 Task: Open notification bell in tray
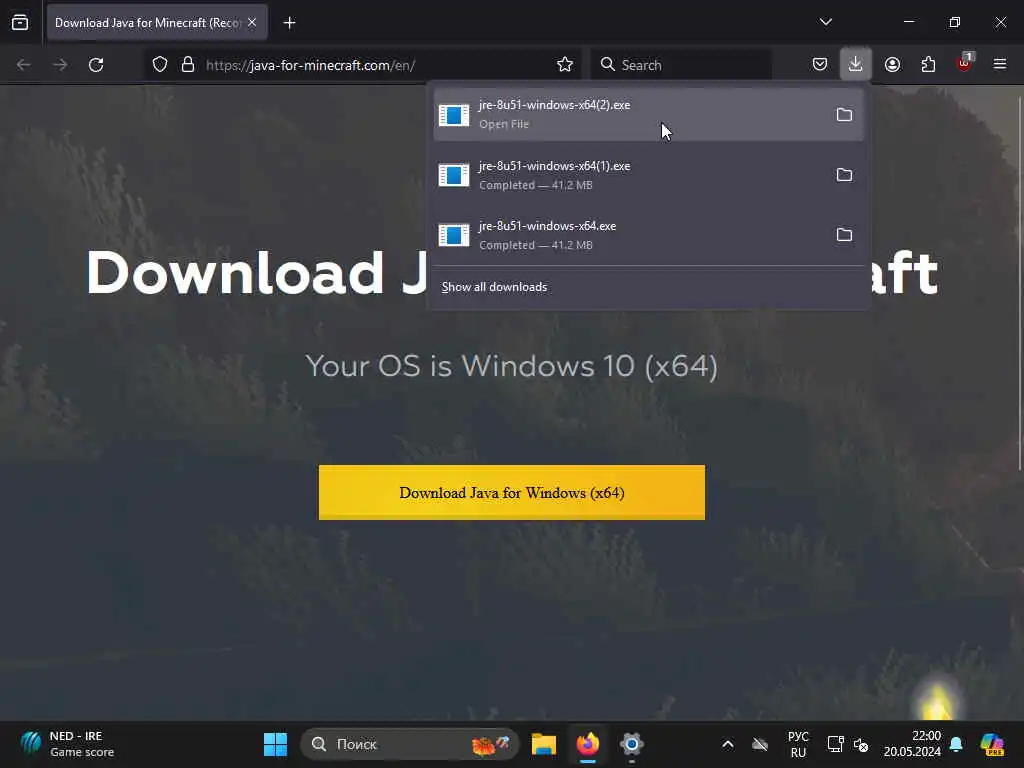[956, 744]
